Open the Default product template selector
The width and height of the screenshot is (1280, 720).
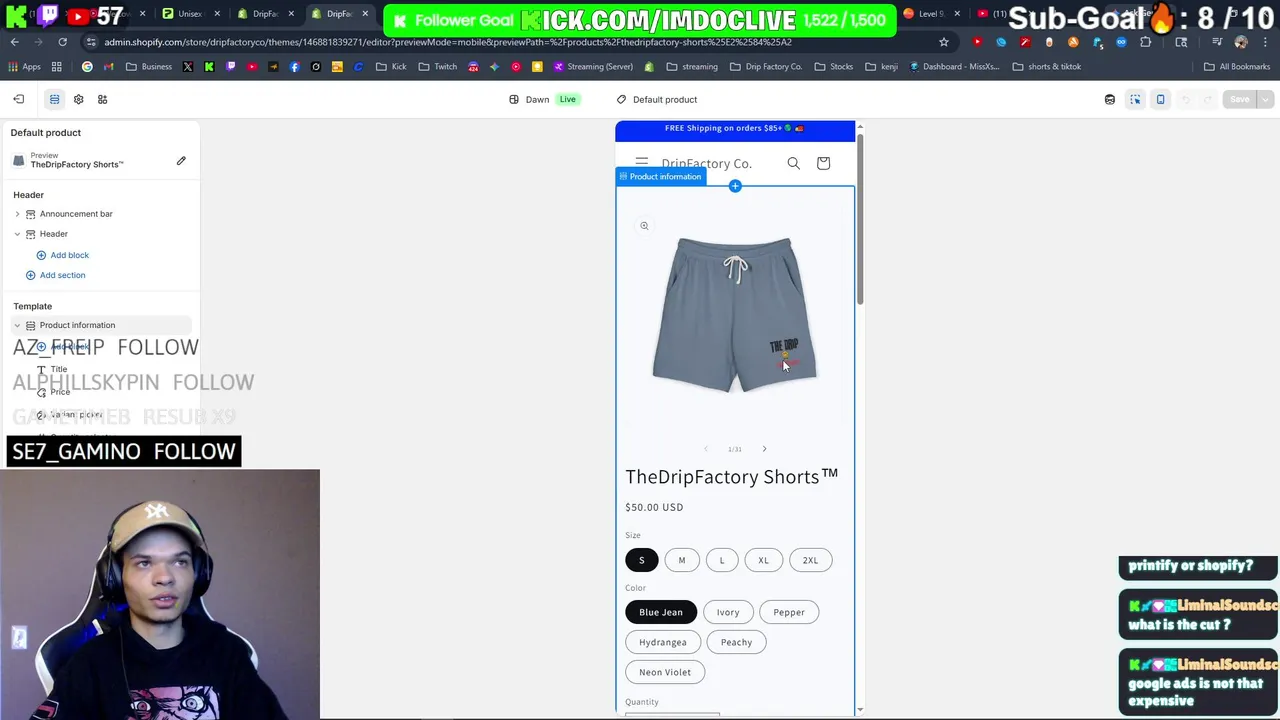(x=657, y=99)
